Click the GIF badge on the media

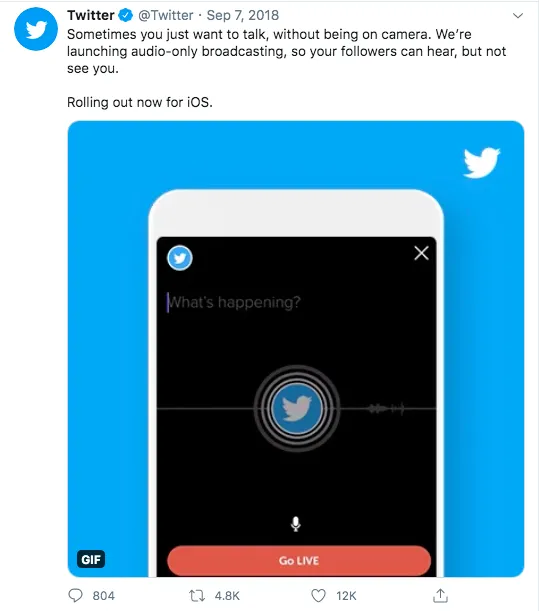click(91, 560)
